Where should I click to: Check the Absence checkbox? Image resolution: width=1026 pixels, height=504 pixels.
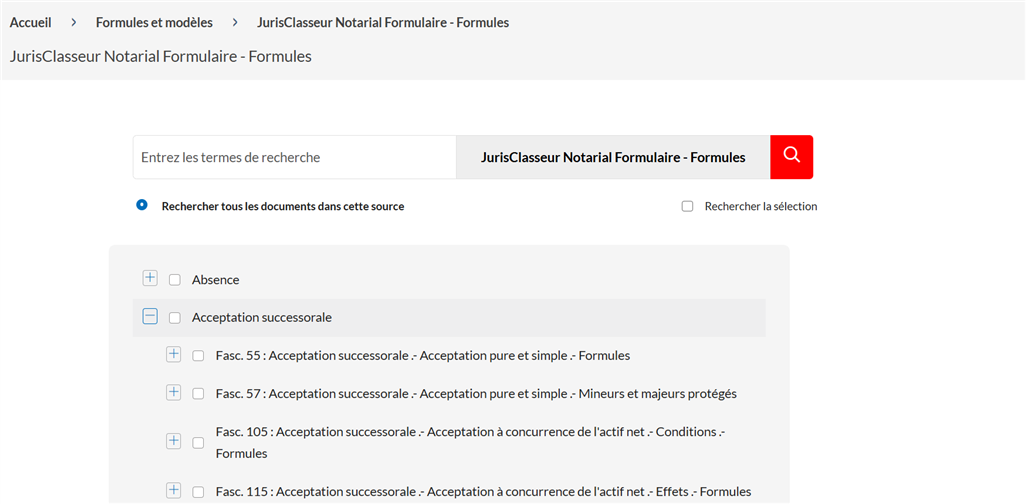(175, 280)
